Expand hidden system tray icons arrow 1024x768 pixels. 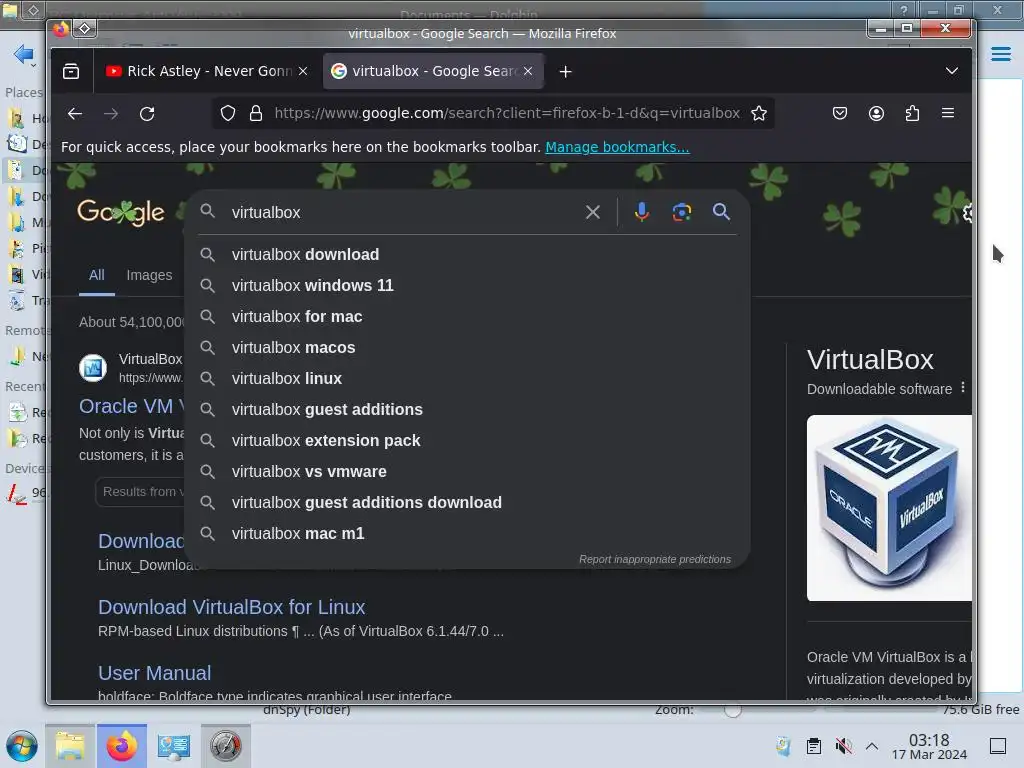(872, 746)
